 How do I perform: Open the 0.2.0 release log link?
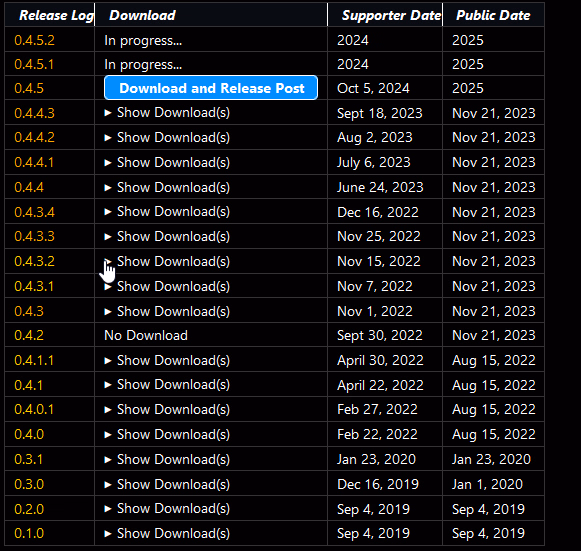(29, 509)
